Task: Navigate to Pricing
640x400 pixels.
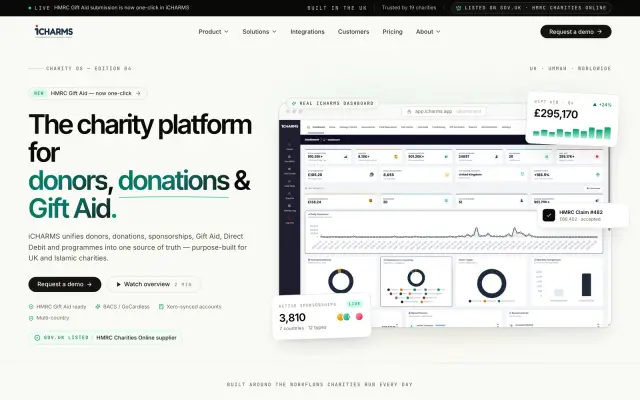Action: tap(392, 31)
